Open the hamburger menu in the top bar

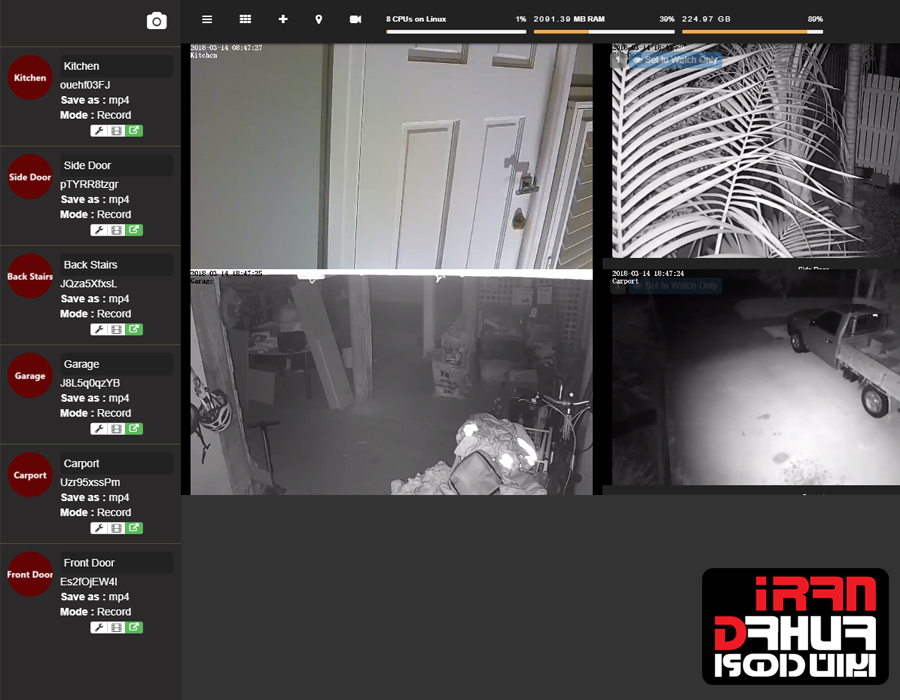207,20
